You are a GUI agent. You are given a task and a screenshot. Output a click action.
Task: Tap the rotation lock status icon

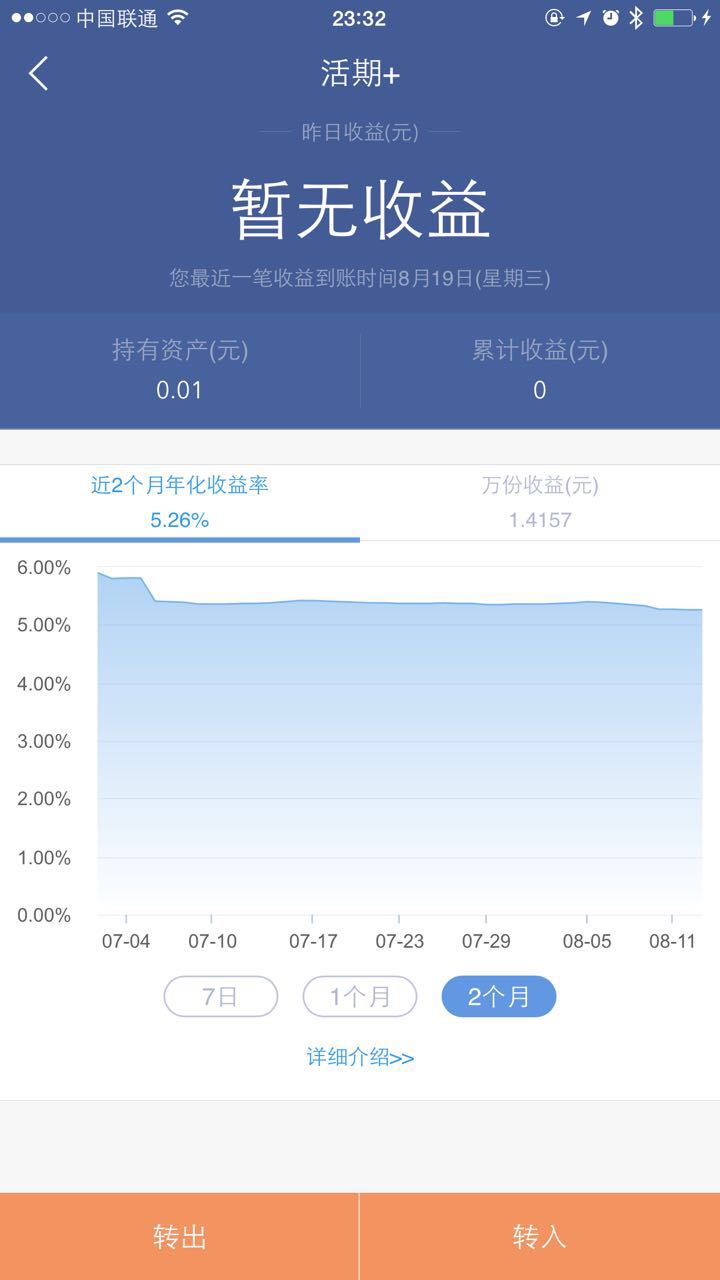tap(554, 18)
